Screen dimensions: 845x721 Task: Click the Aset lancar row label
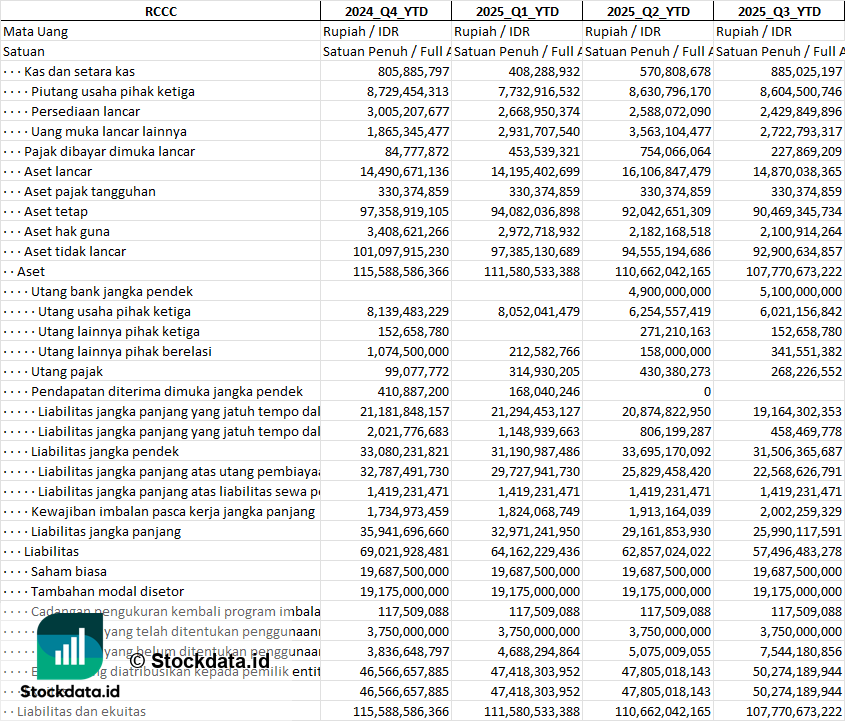(x=58, y=171)
